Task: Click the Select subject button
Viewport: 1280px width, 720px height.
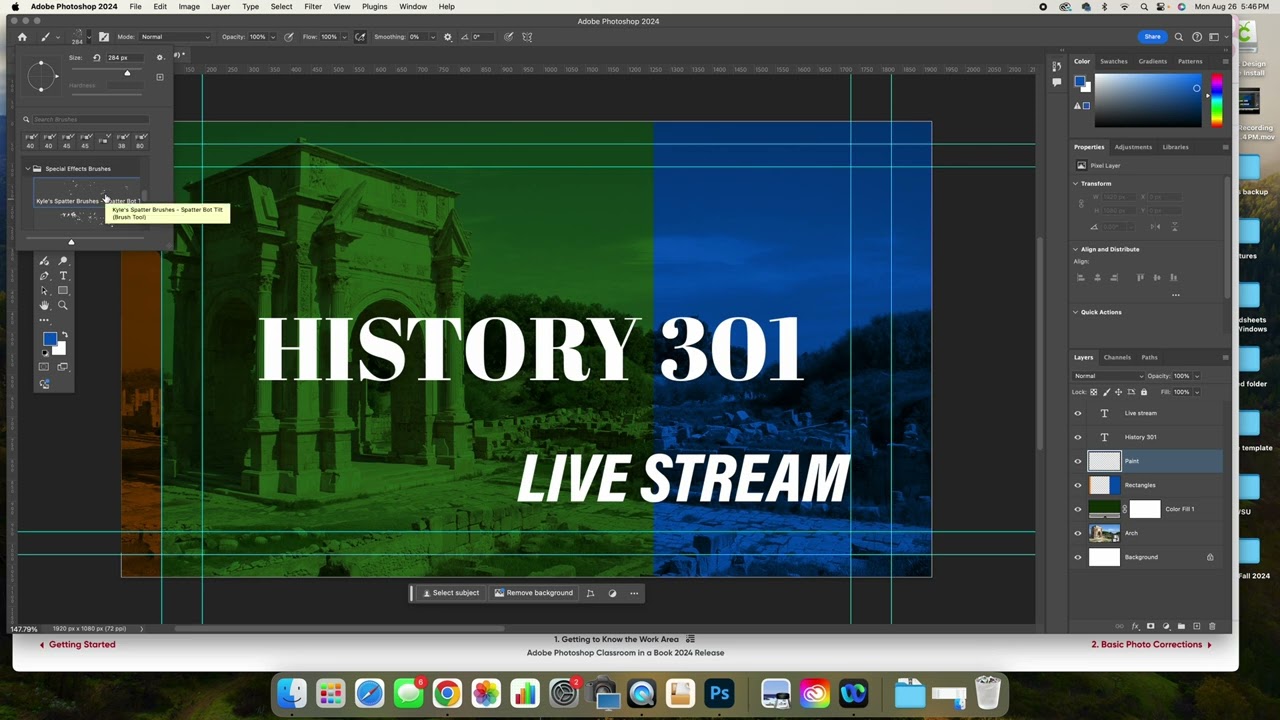Action: tap(450, 593)
